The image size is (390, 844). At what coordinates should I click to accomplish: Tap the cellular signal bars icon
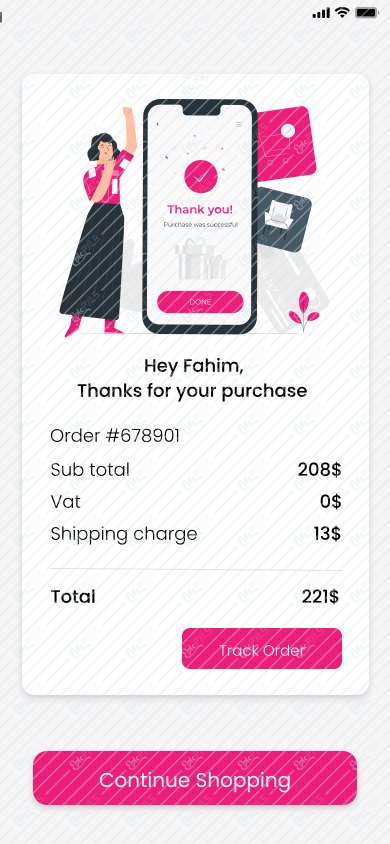(321, 13)
